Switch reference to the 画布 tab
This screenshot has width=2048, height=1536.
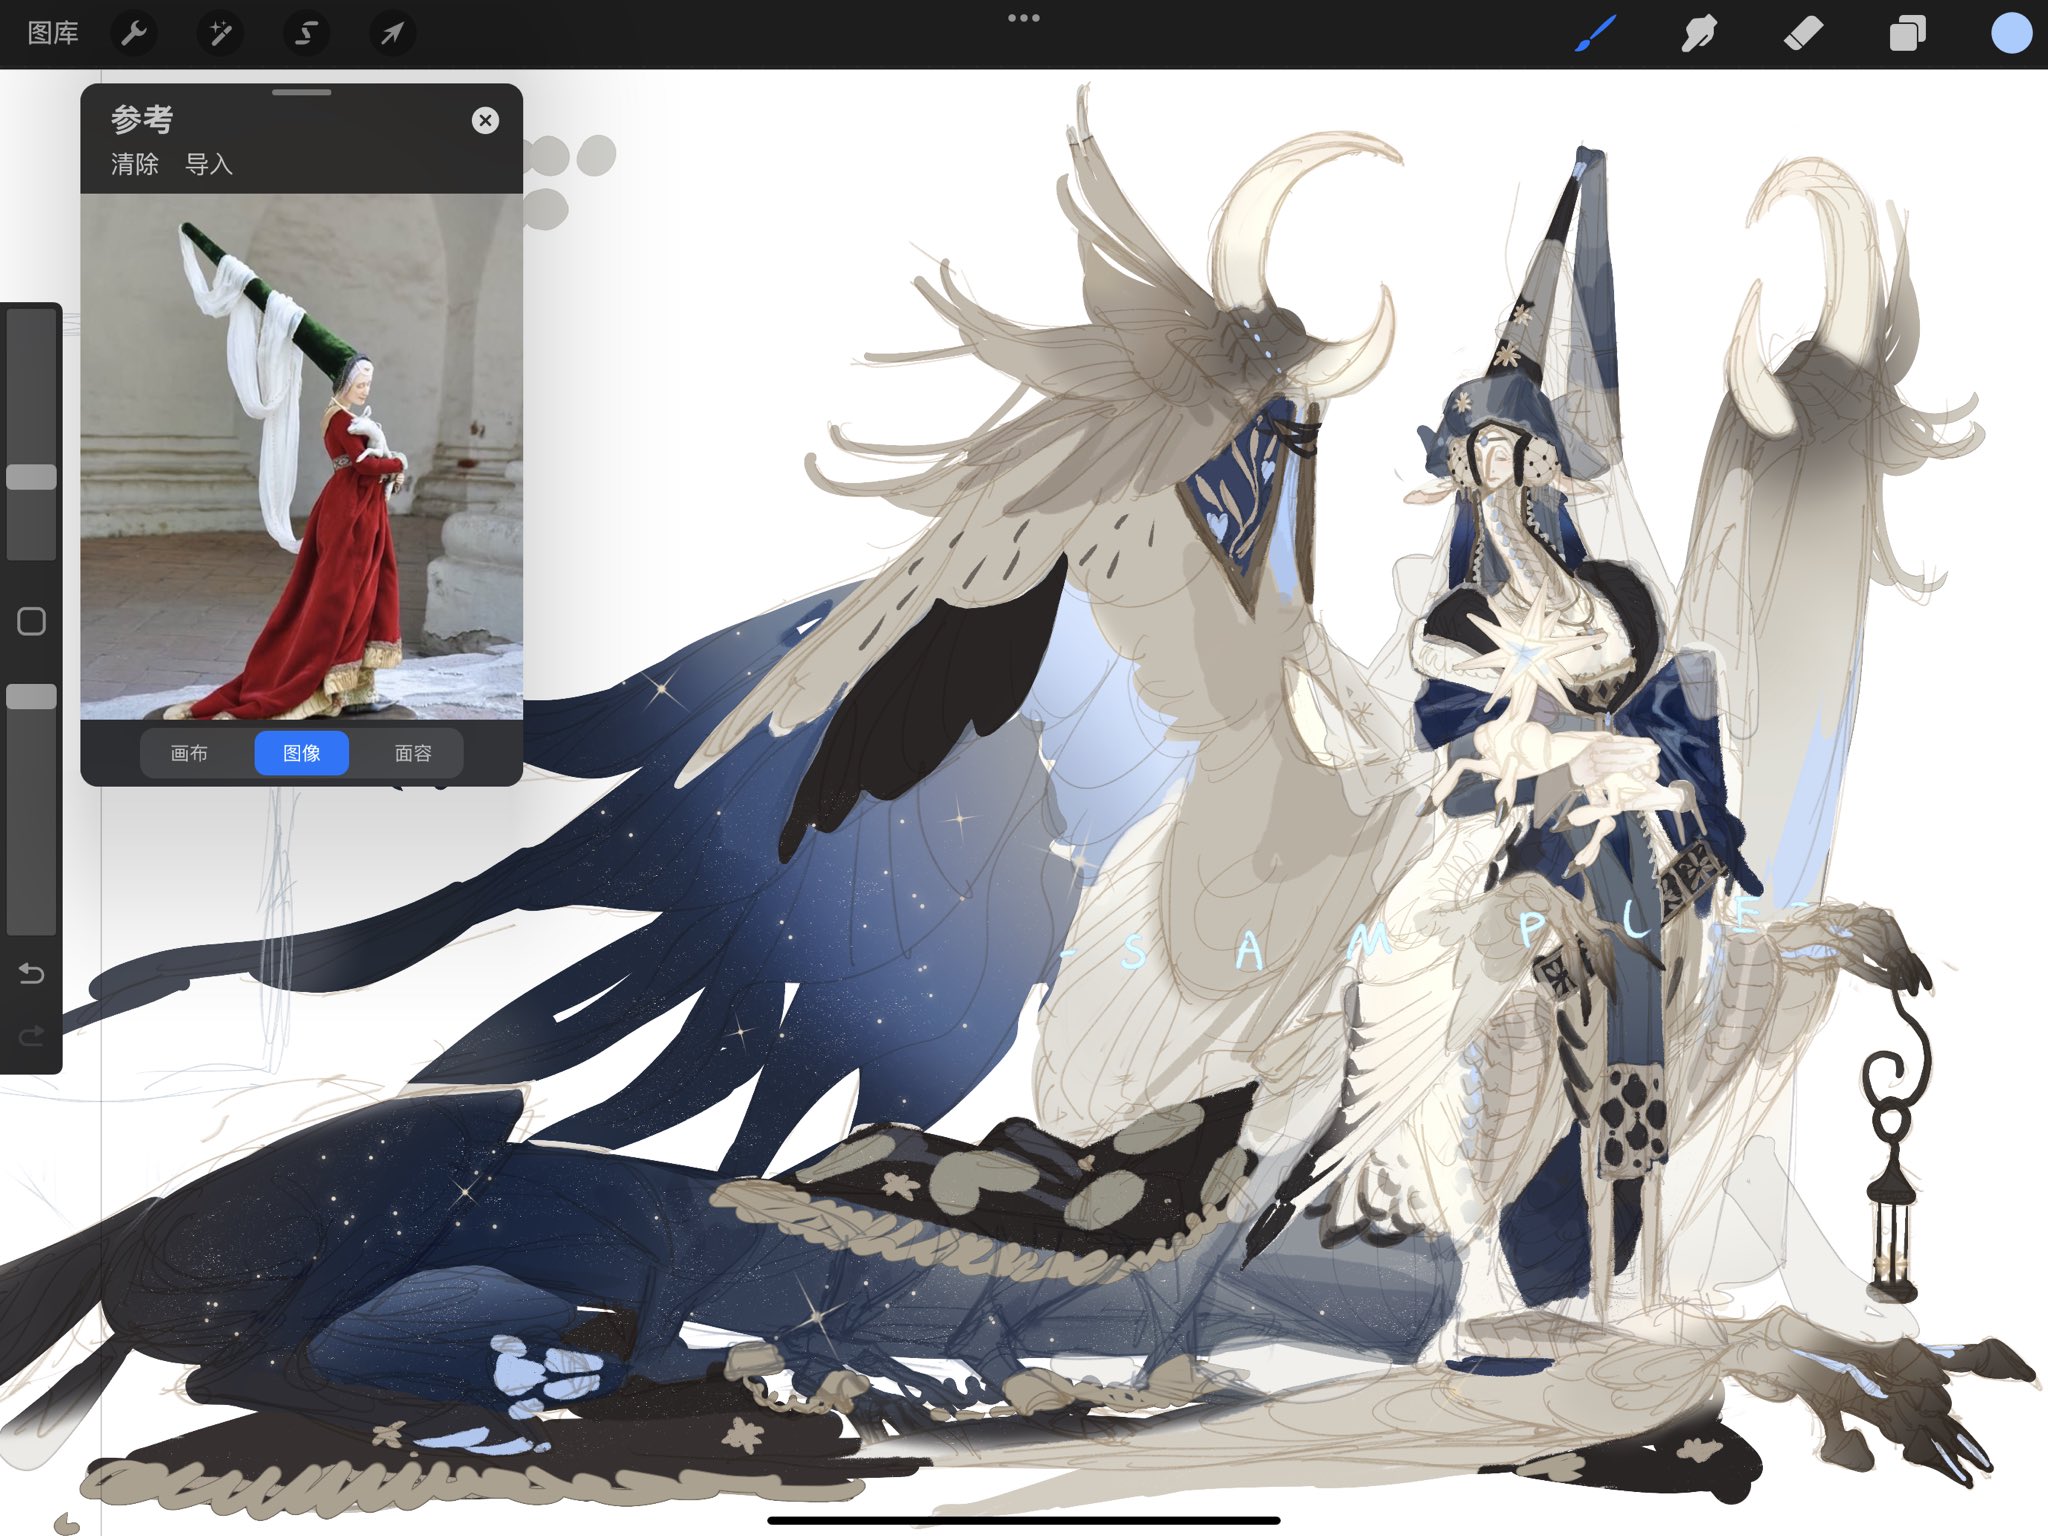[189, 753]
